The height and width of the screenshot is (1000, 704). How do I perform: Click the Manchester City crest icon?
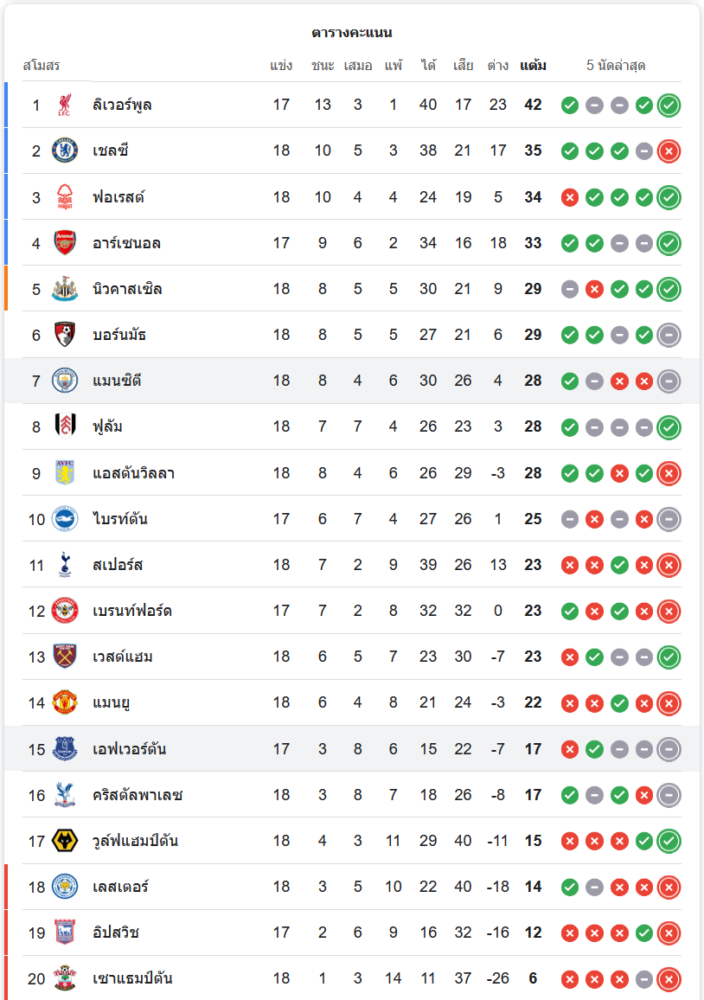(65, 381)
